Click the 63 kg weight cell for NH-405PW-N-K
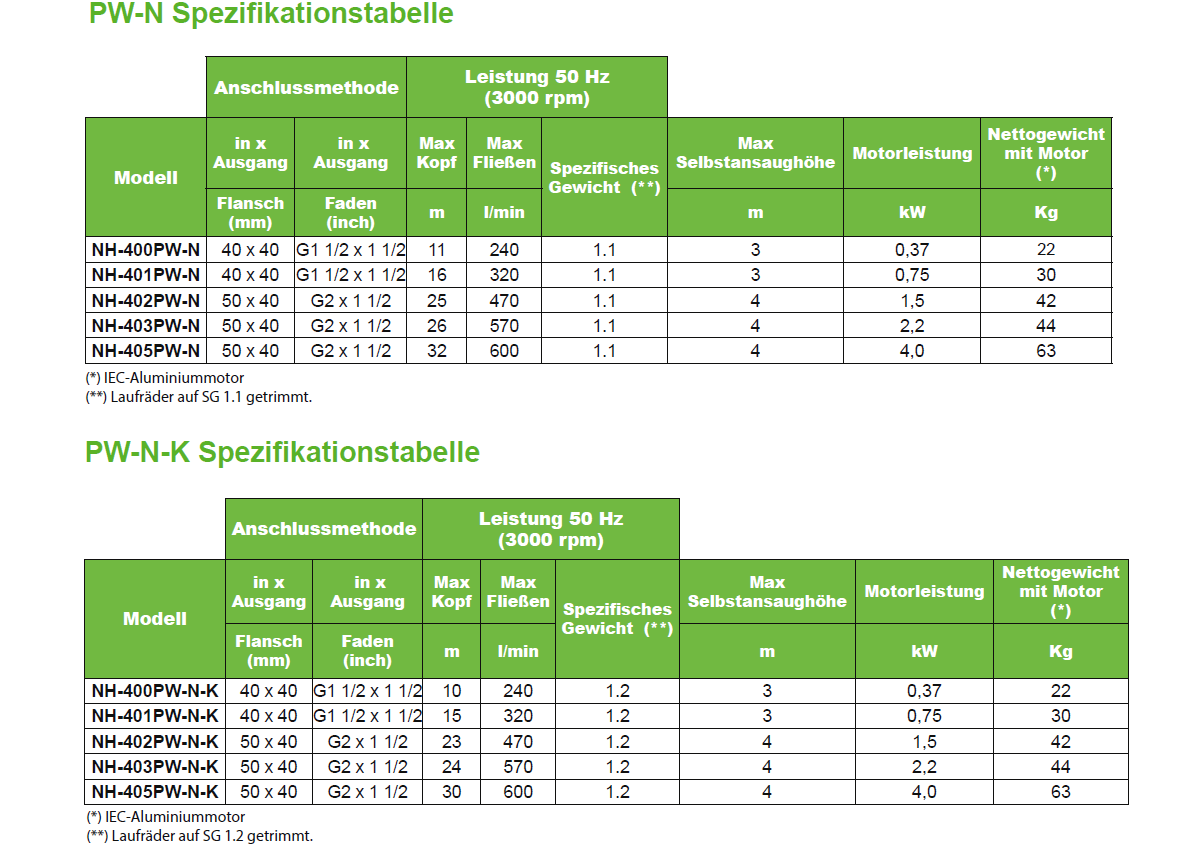The image size is (1200, 849). pyautogui.click(x=1060, y=792)
